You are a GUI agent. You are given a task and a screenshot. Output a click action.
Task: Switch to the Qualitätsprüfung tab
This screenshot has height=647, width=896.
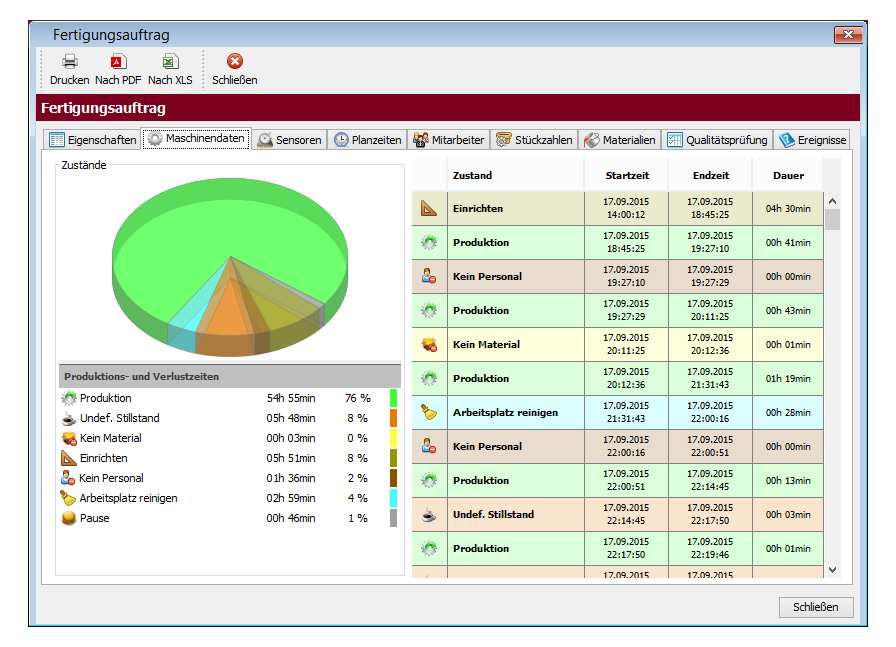pyautogui.click(x=718, y=139)
